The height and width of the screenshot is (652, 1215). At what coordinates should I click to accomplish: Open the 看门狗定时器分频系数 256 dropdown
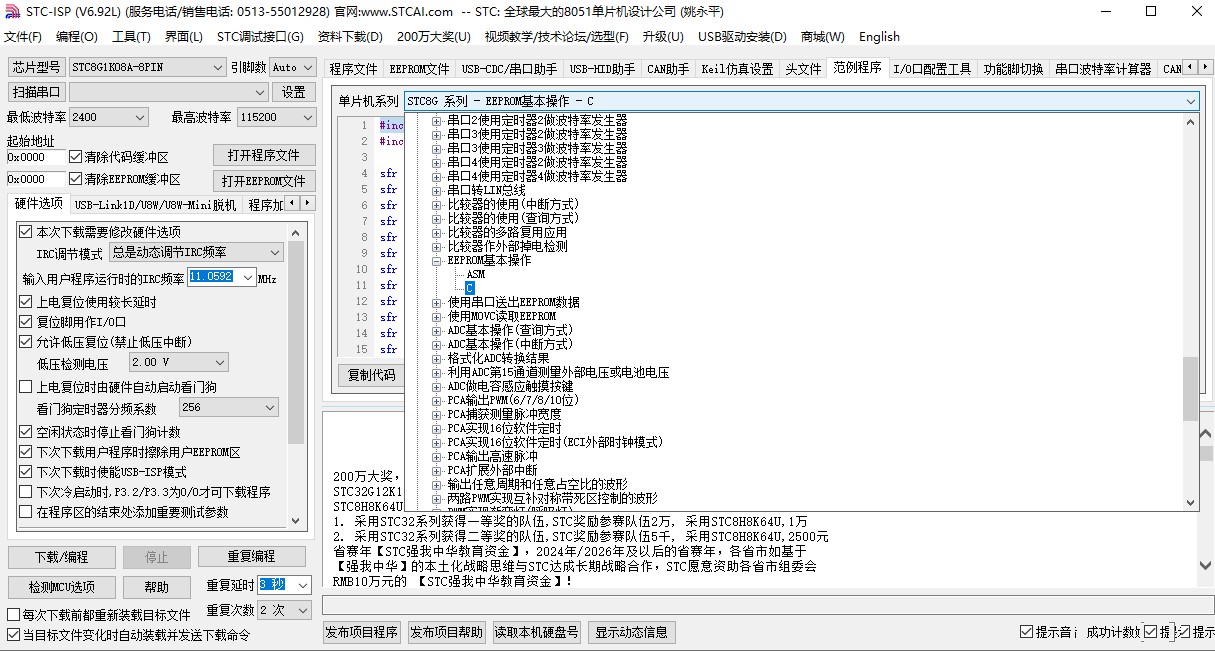pyautogui.click(x=229, y=408)
